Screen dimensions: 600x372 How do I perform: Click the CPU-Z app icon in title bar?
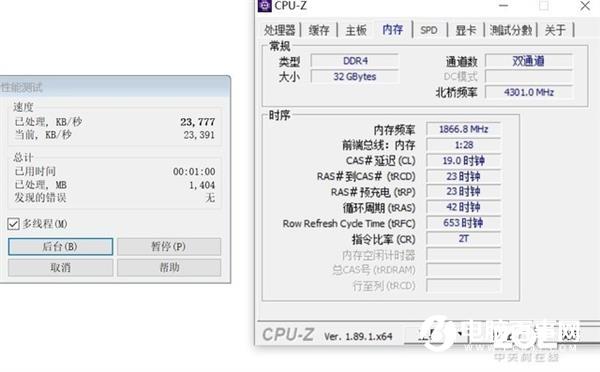point(264,5)
